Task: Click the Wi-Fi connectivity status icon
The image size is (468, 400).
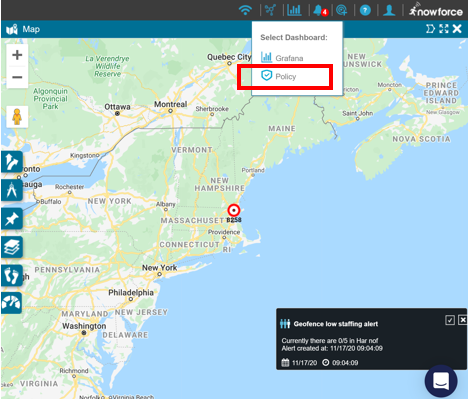Action: point(245,10)
